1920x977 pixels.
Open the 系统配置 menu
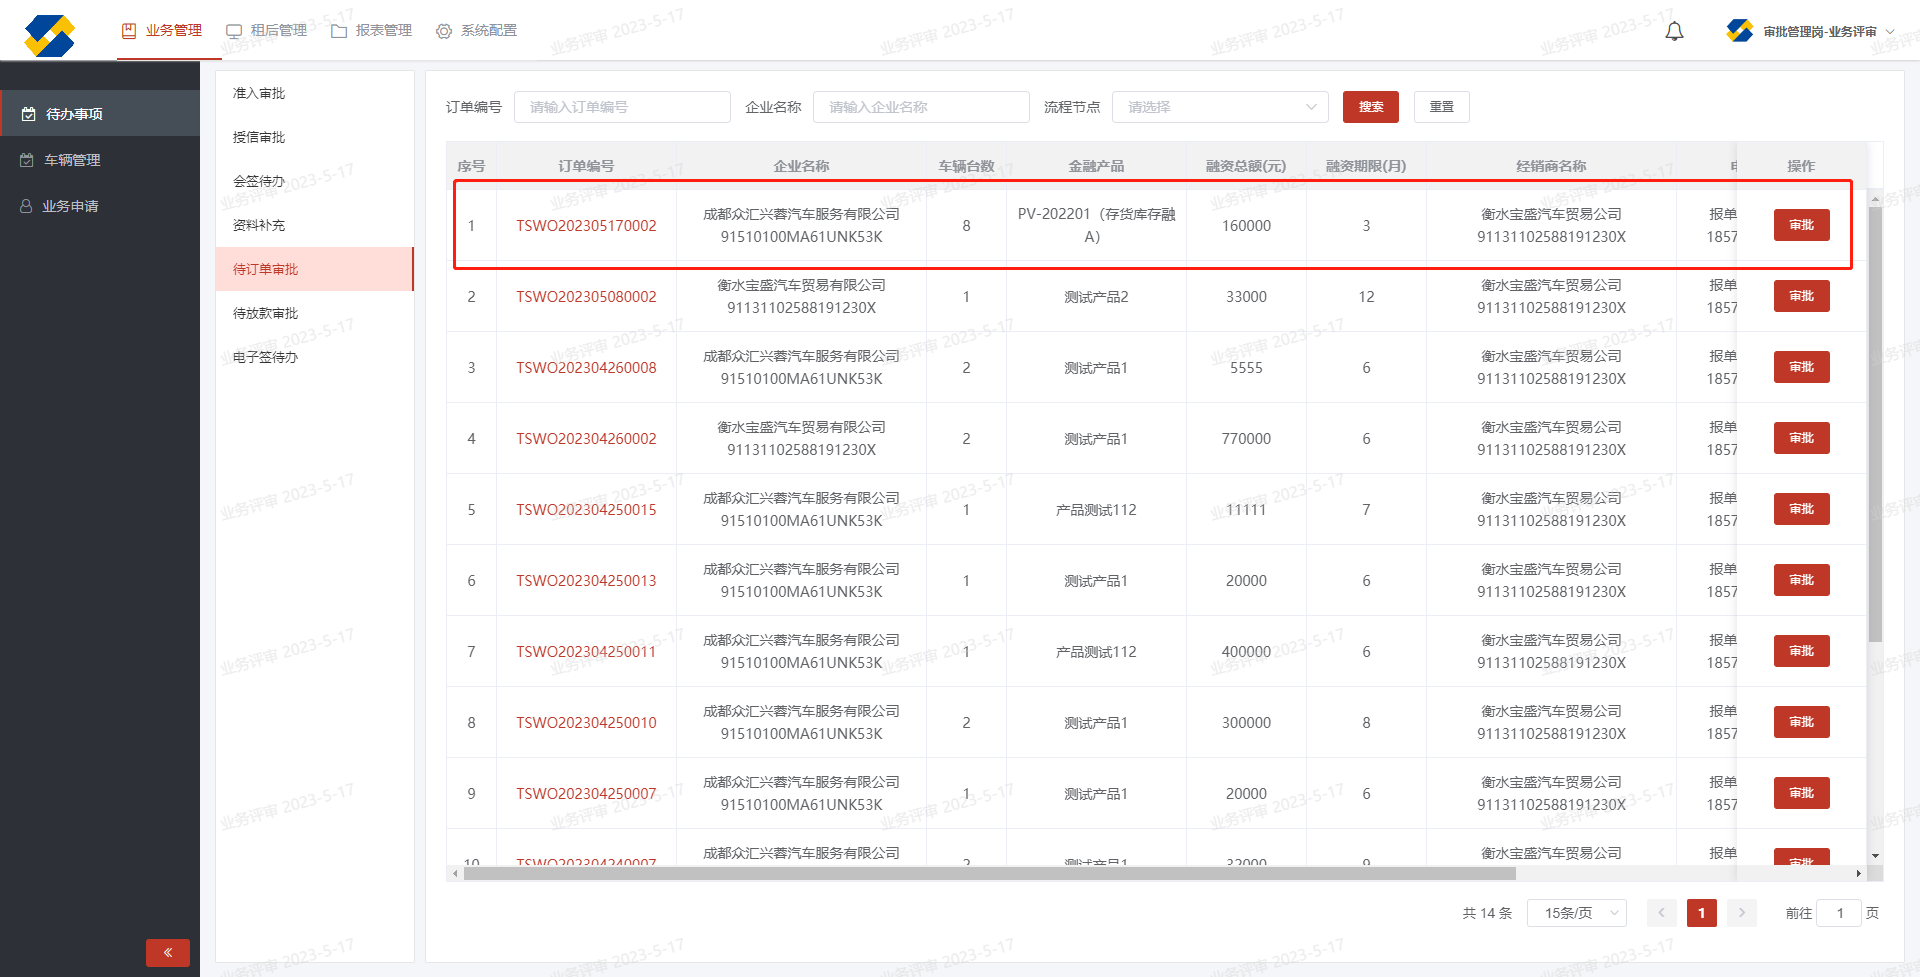click(x=477, y=31)
